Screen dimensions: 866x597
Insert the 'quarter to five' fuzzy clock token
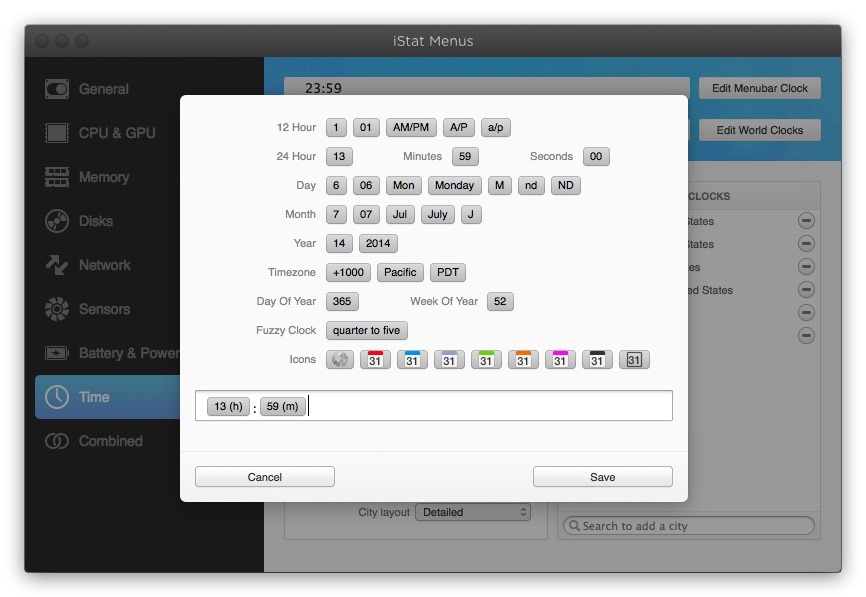pos(367,330)
